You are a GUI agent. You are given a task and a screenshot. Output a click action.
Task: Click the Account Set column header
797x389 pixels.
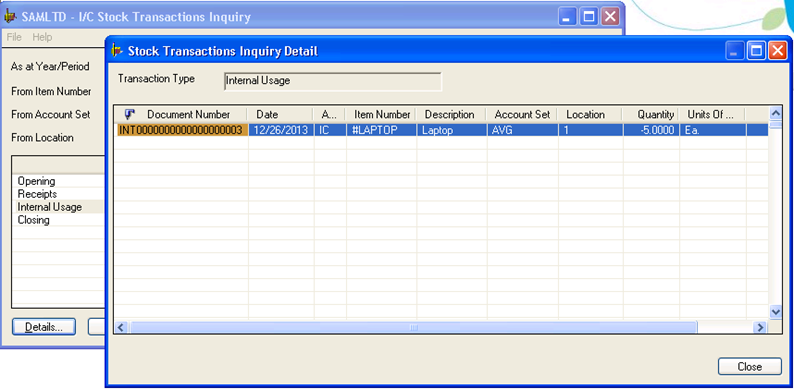(x=522, y=114)
